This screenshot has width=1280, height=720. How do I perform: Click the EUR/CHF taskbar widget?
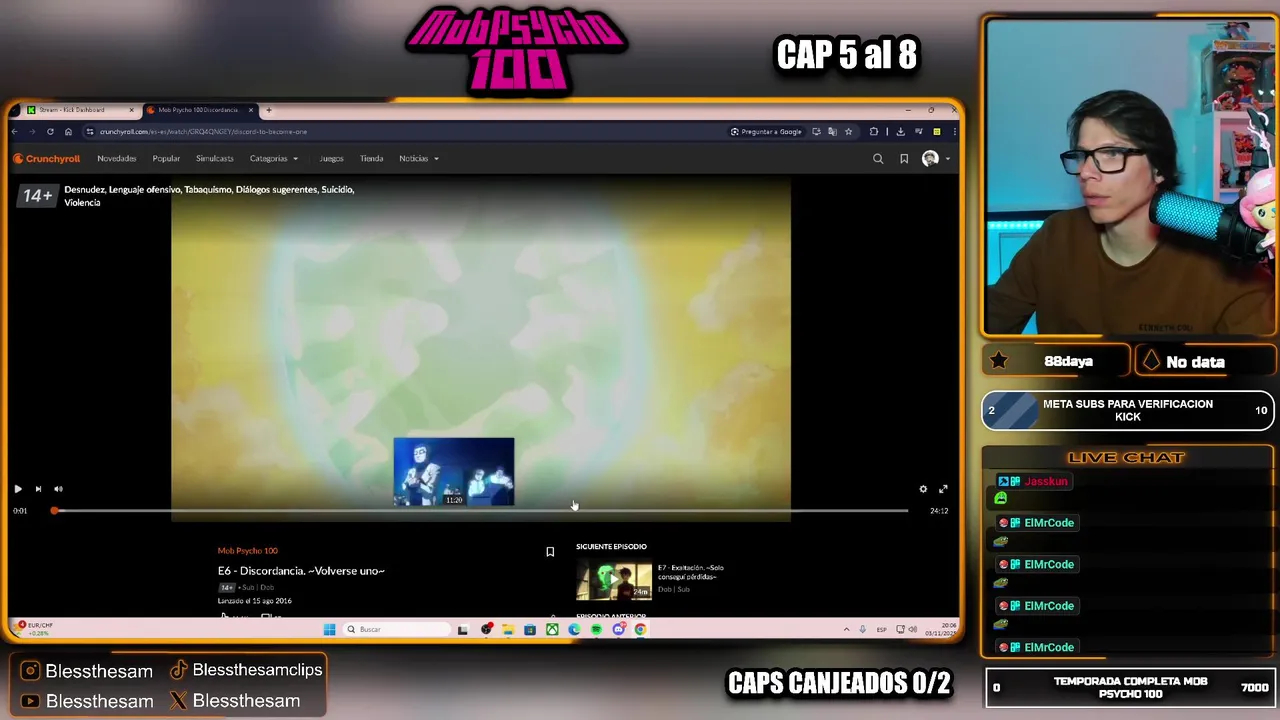click(34, 628)
